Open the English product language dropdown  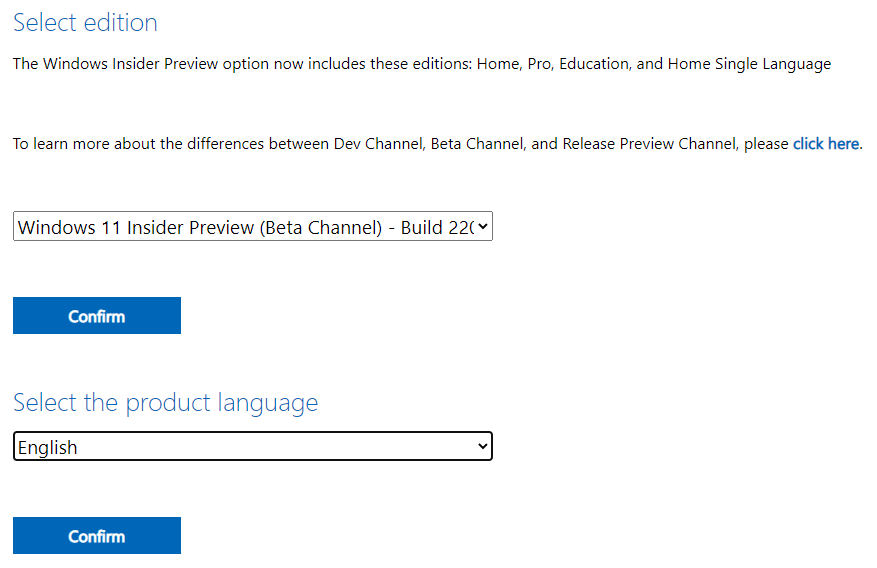coord(252,446)
